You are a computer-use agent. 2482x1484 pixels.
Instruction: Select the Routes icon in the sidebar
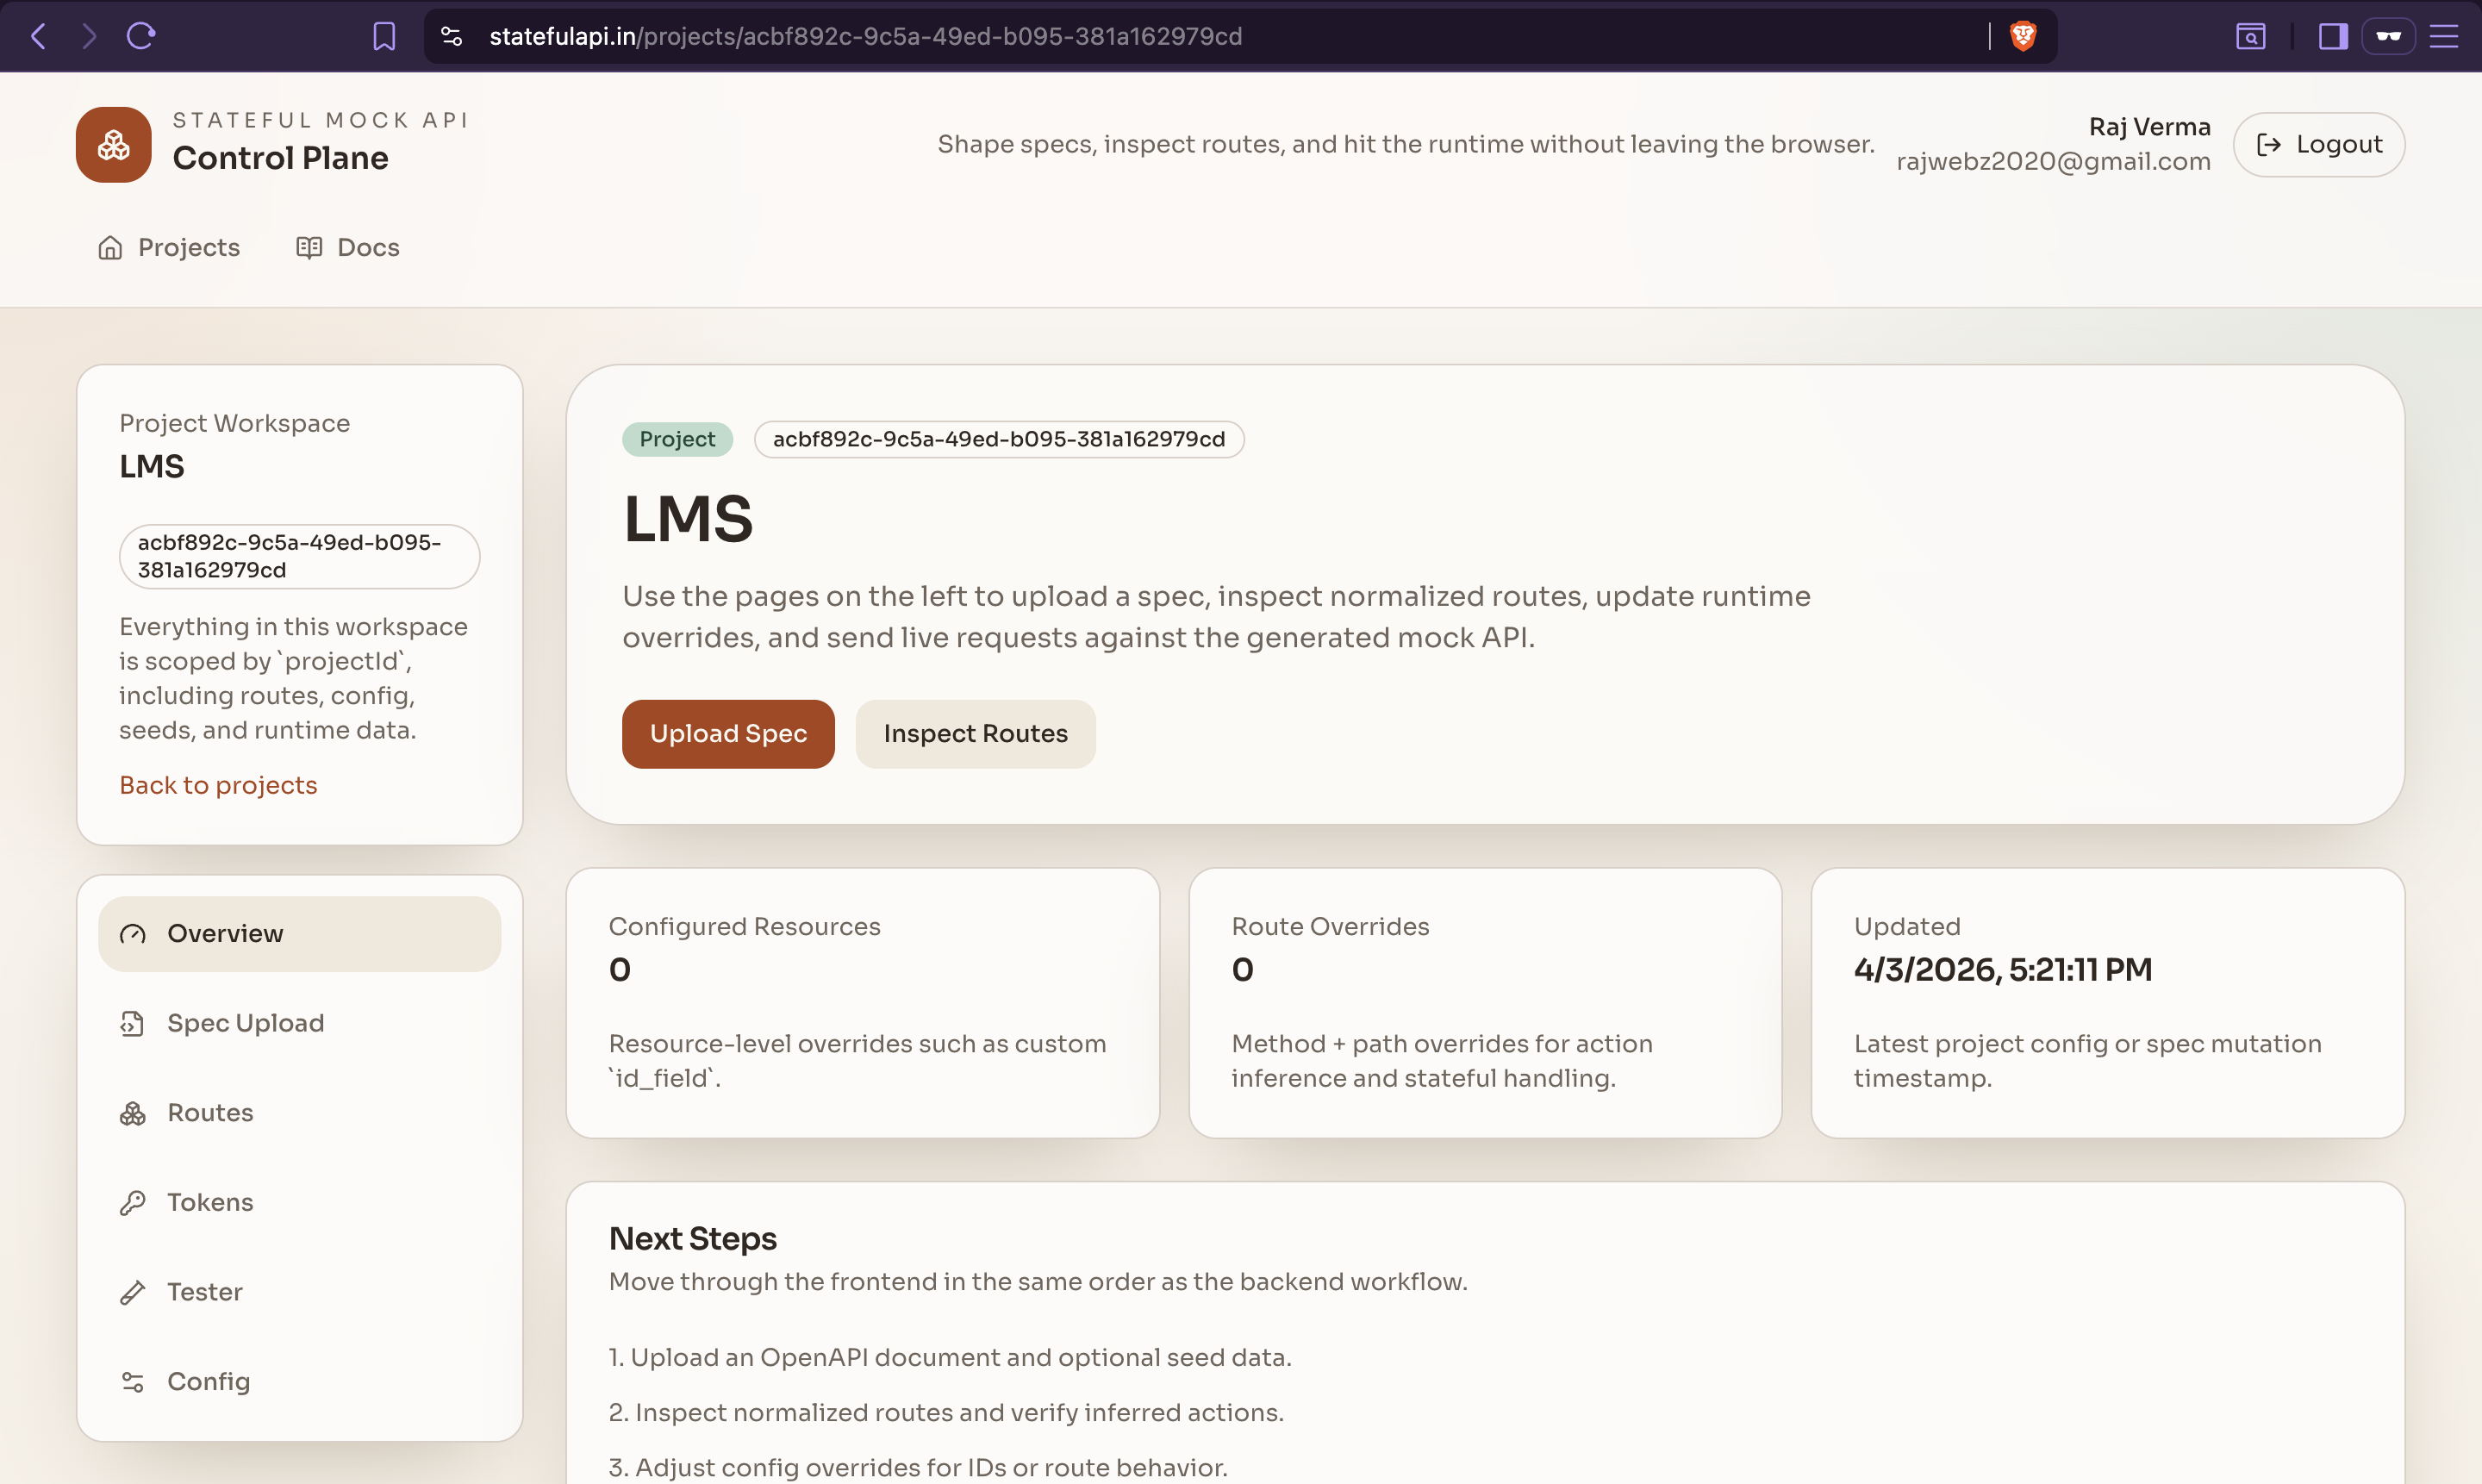pyautogui.click(x=133, y=1113)
